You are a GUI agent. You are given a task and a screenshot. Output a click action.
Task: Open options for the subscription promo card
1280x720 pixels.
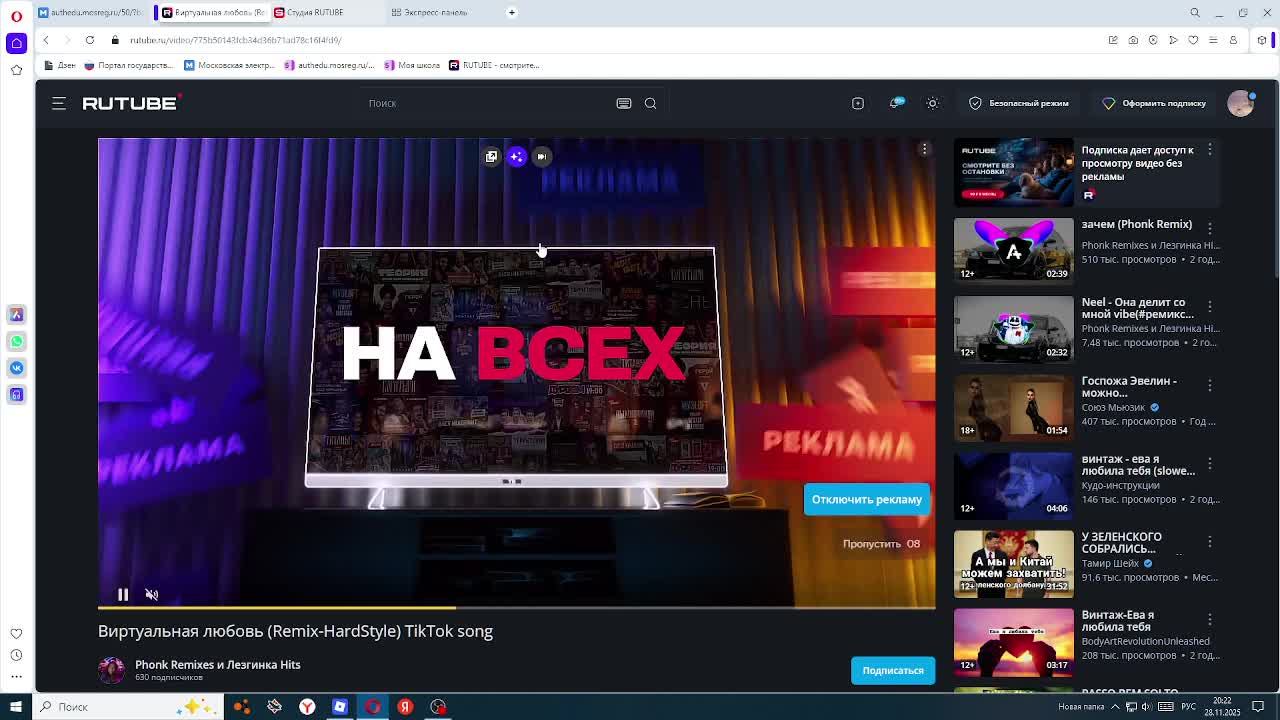(x=1210, y=149)
